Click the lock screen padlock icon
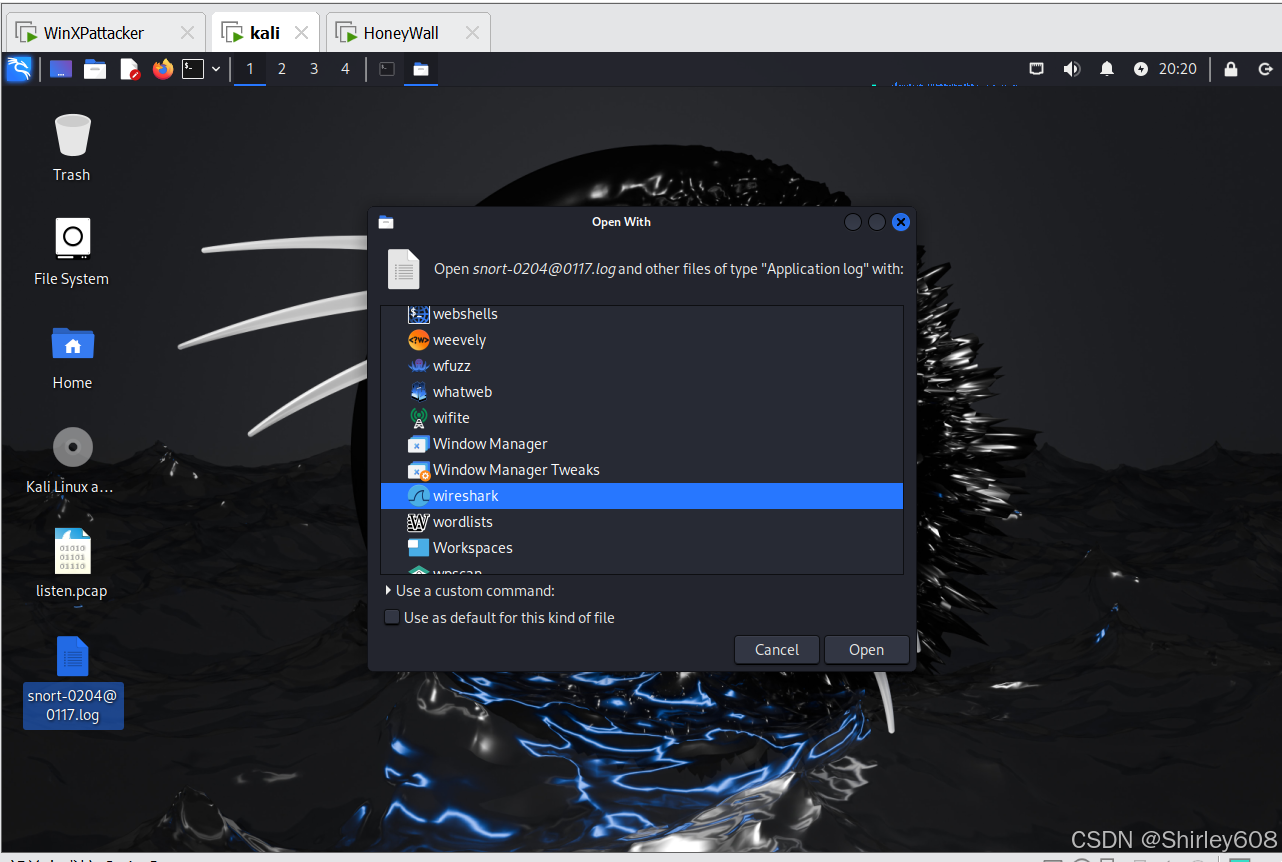Image resolution: width=1282 pixels, height=862 pixels. (x=1231, y=69)
